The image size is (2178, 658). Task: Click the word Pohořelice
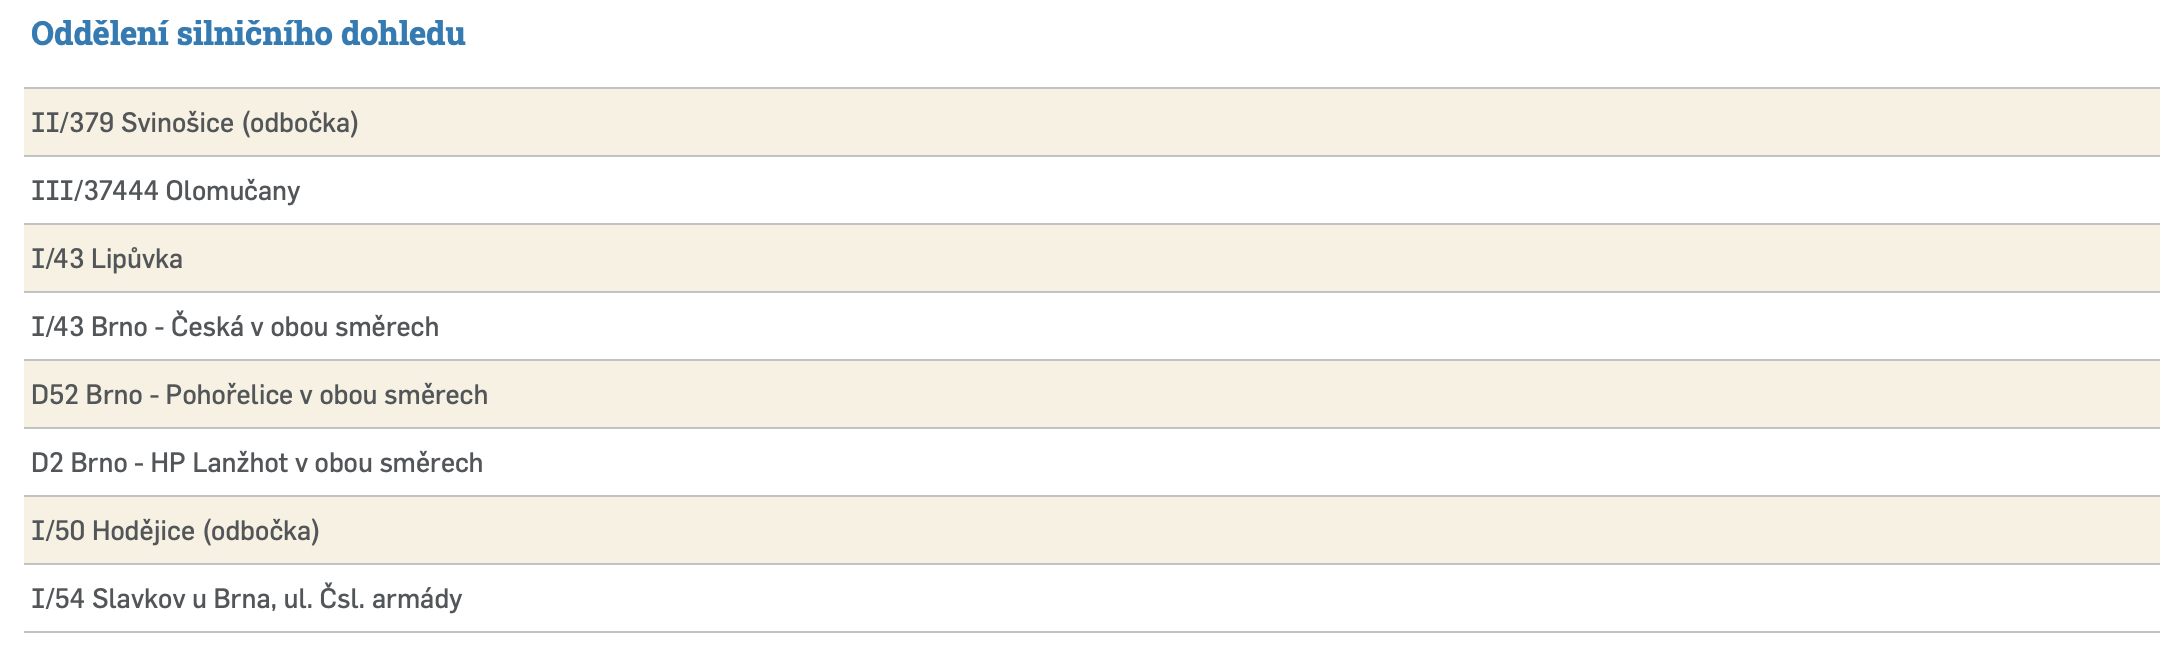pos(229,395)
